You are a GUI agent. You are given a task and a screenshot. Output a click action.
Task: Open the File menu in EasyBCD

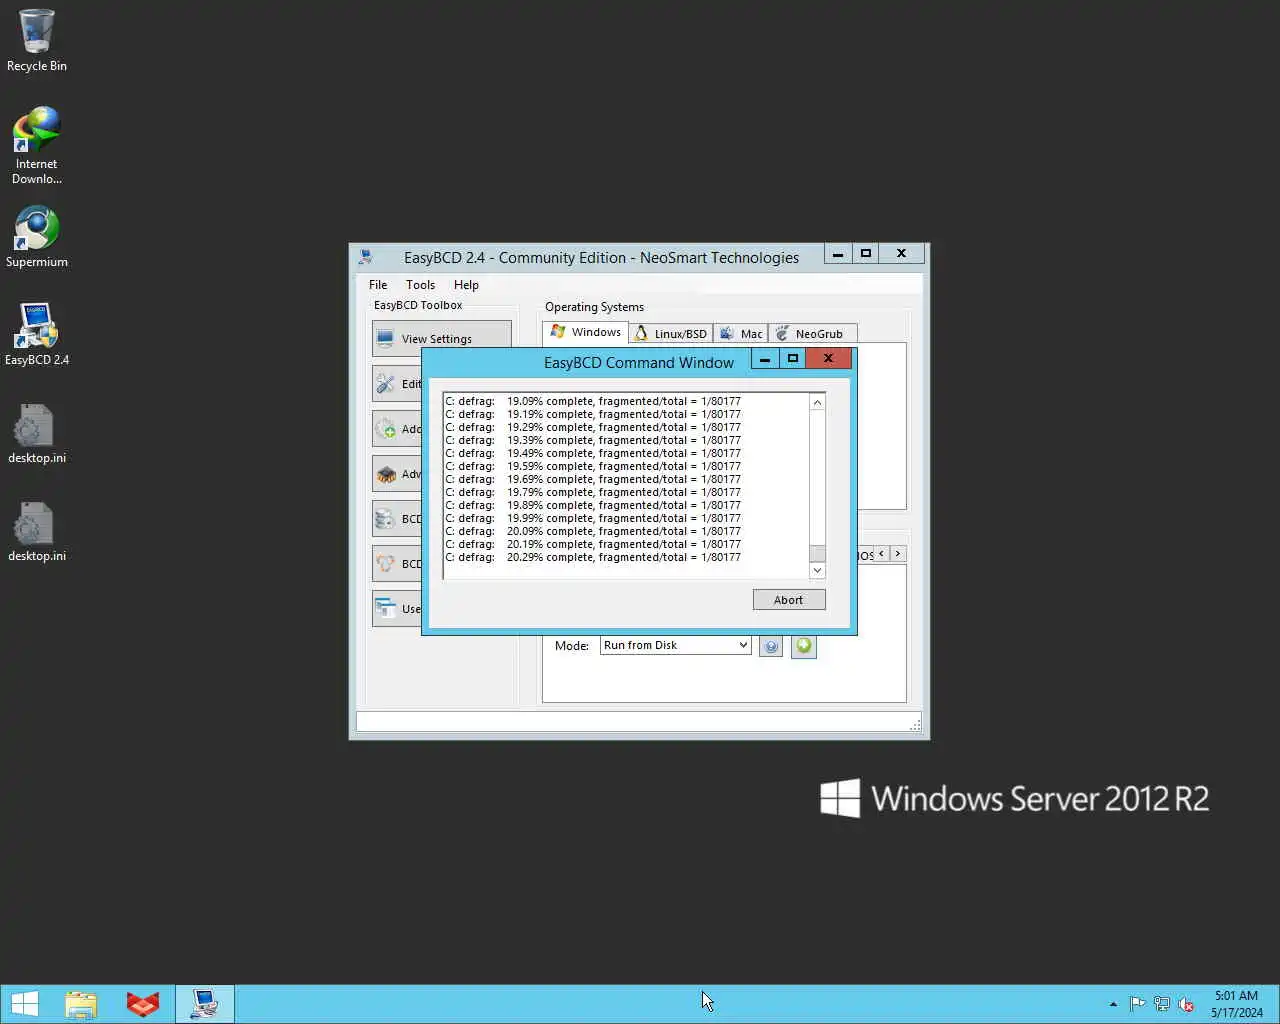tap(378, 285)
